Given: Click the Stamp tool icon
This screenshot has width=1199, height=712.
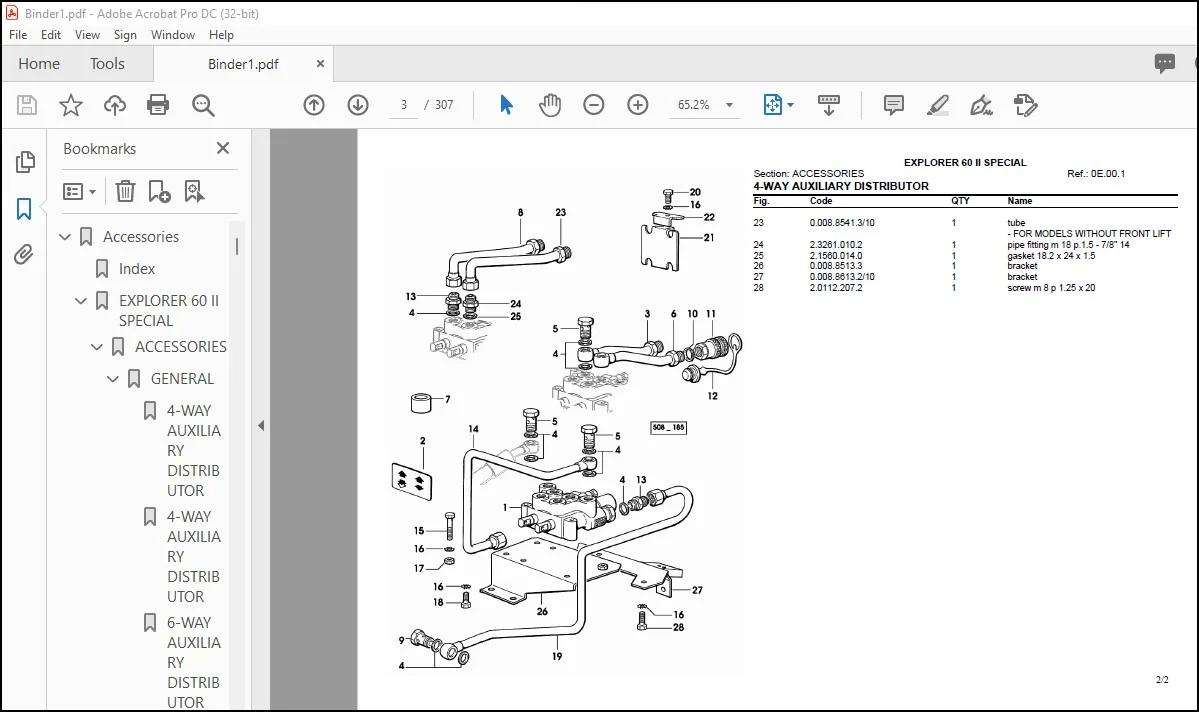Looking at the screenshot, I should [1025, 105].
